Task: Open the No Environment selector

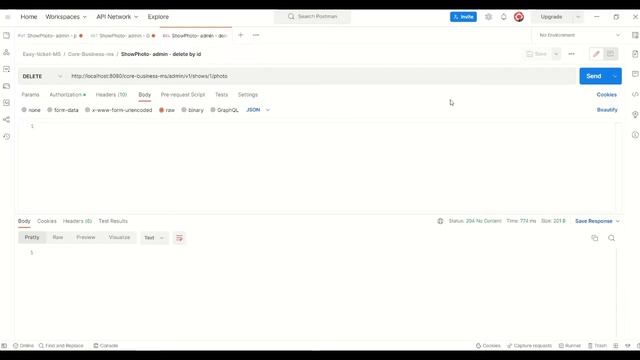Action: [579, 35]
